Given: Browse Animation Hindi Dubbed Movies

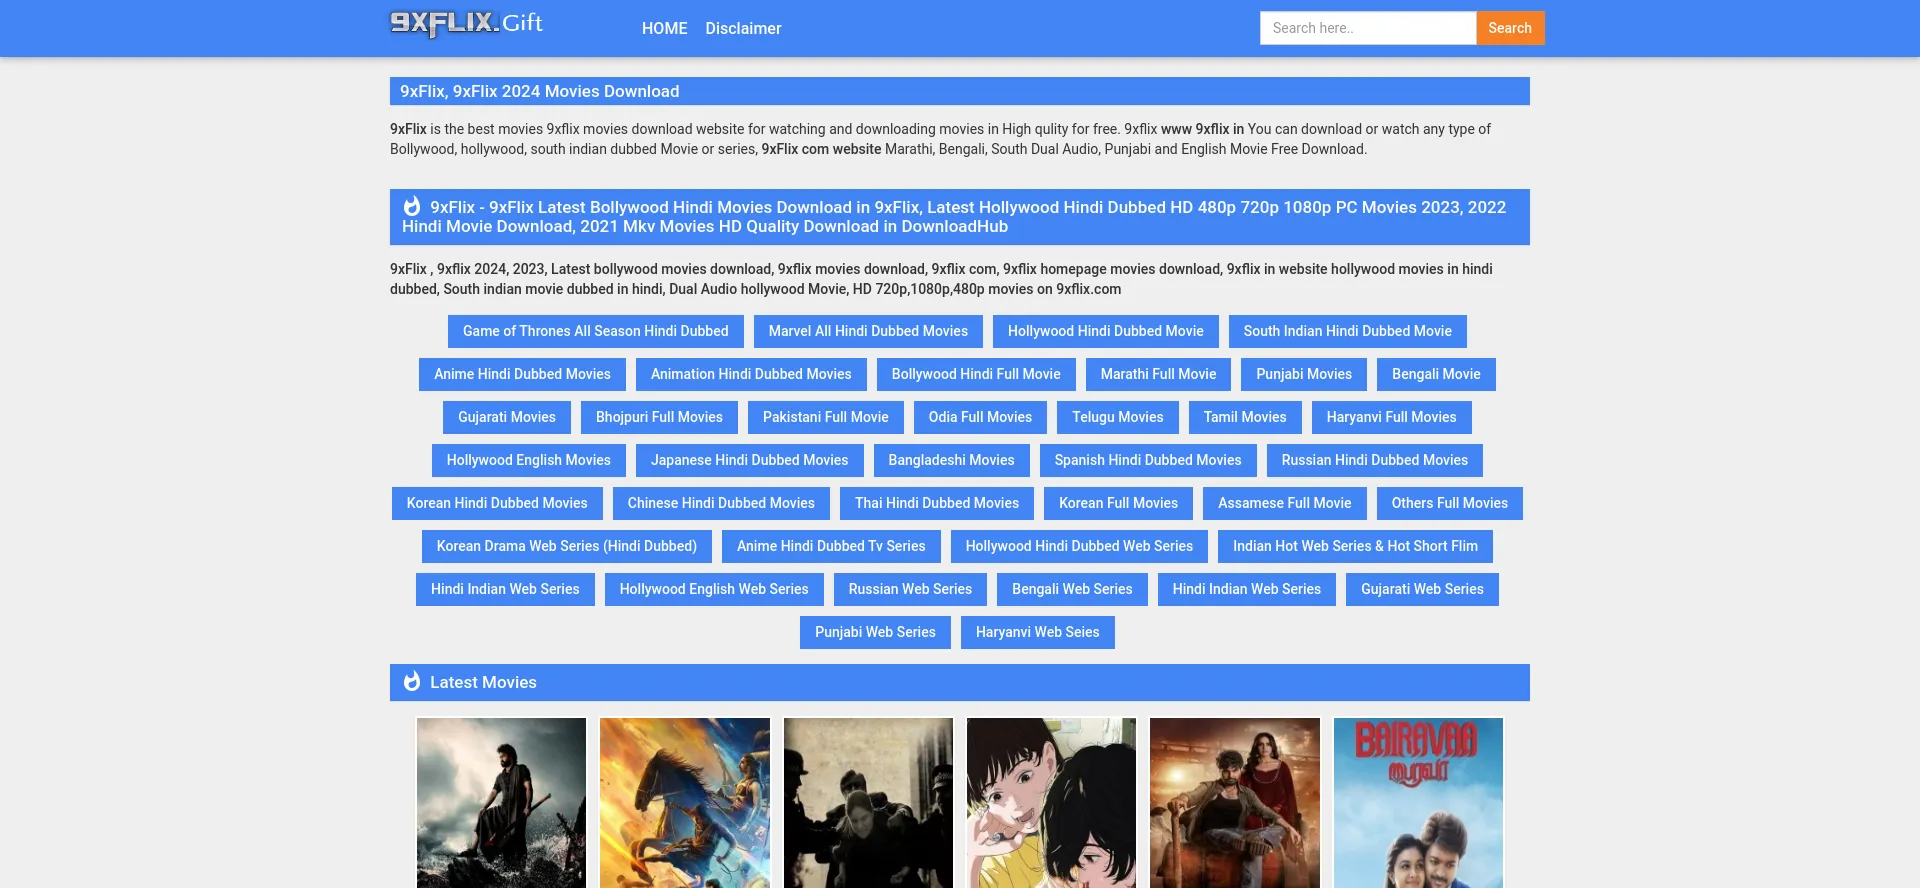Looking at the screenshot, I should tap(751, 374).
